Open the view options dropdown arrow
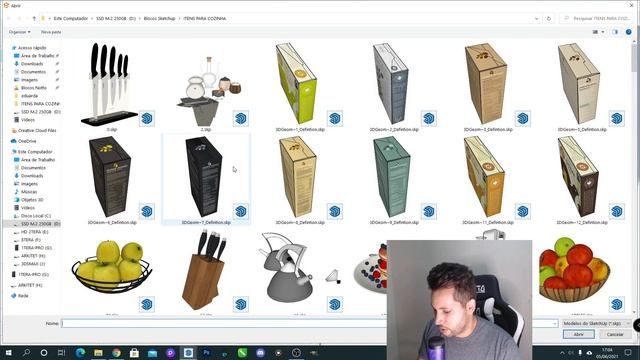640x360 pixels. tap(603, 32)
